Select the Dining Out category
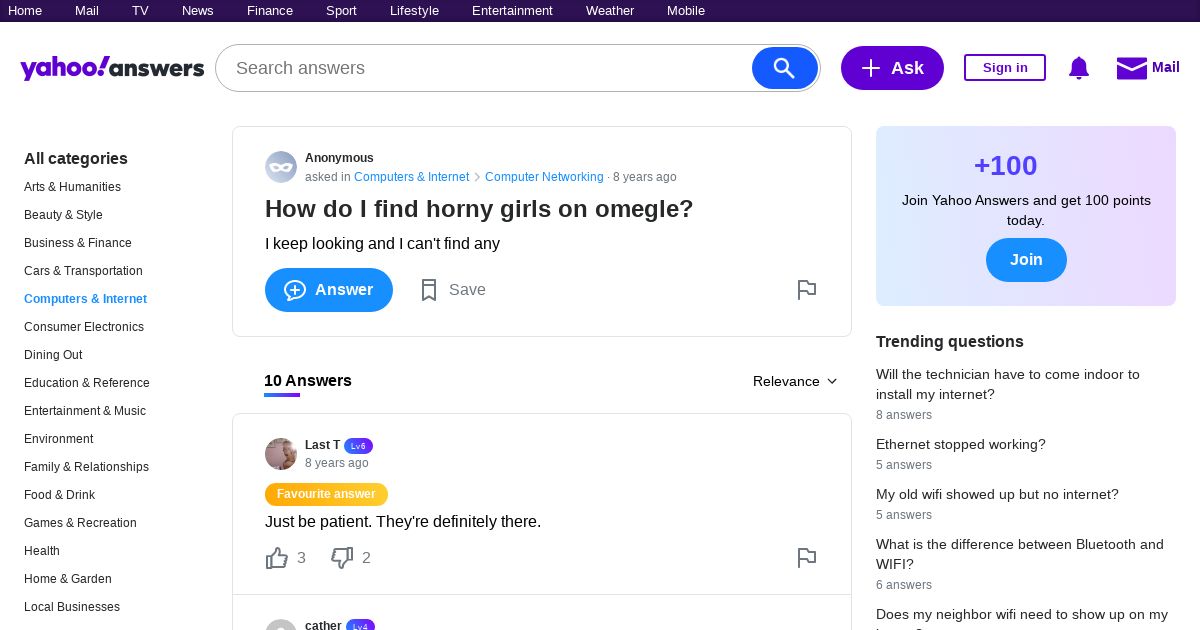 point(53,355)
